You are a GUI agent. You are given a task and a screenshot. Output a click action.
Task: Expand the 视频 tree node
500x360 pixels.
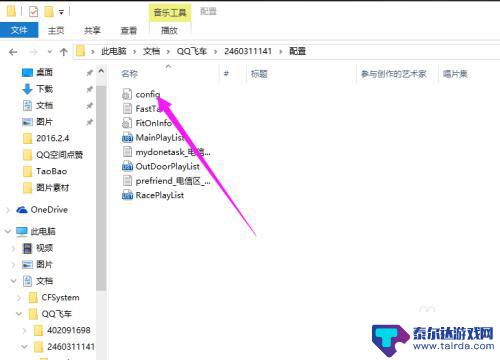[13, 248]
